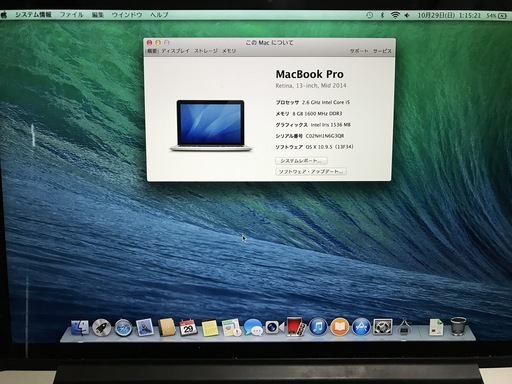The width and height of the screenshot is (512, 384).
Task: Click the MacBook Pro heading
Action: pos(309,74)
